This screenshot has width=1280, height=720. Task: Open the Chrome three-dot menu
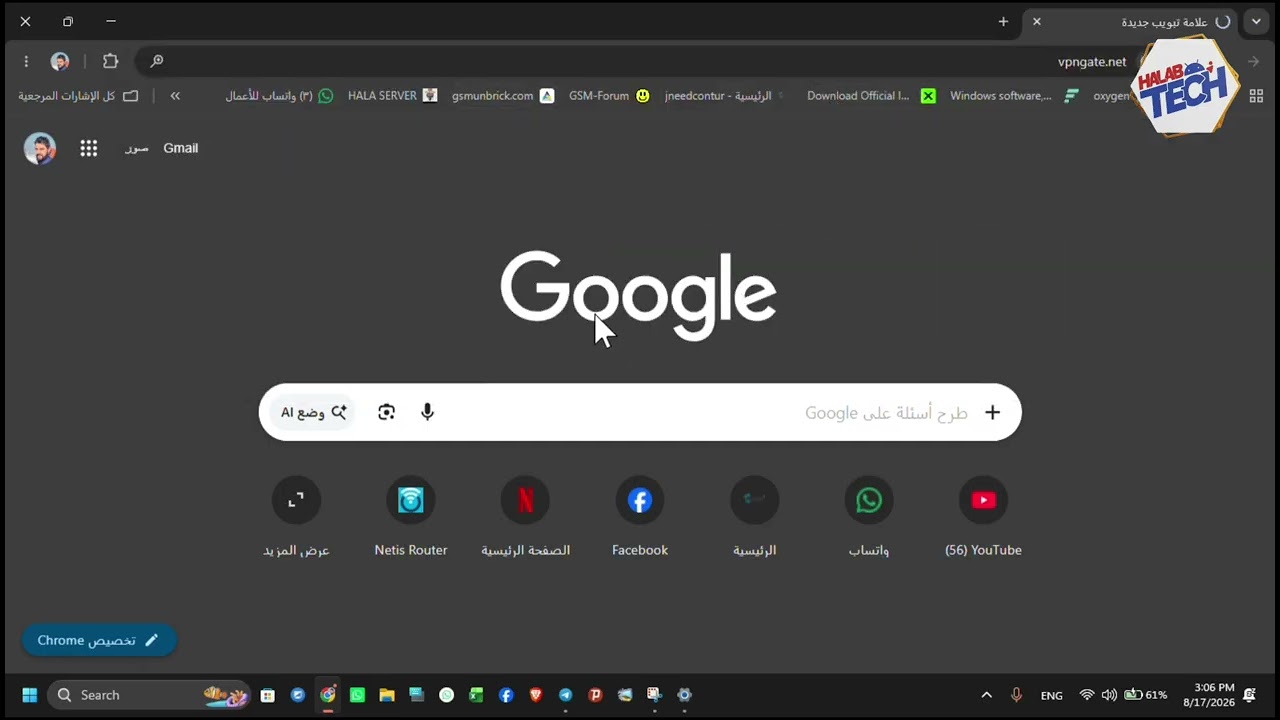pos(26,61)
